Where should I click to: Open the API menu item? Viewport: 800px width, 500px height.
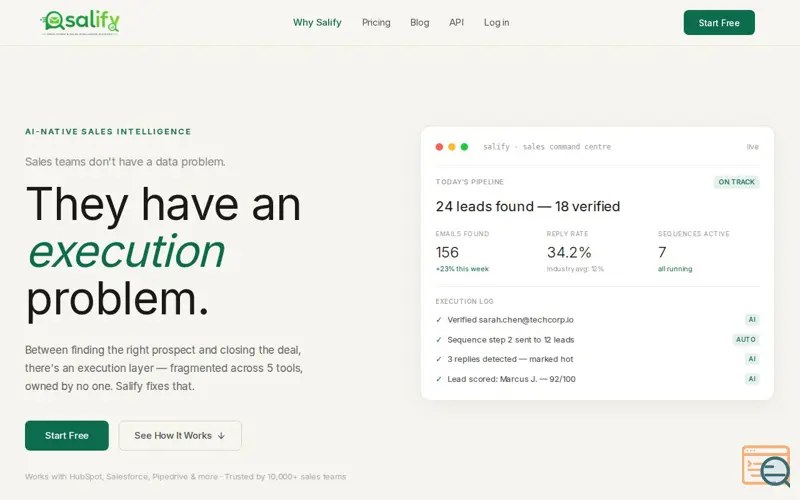456,22
